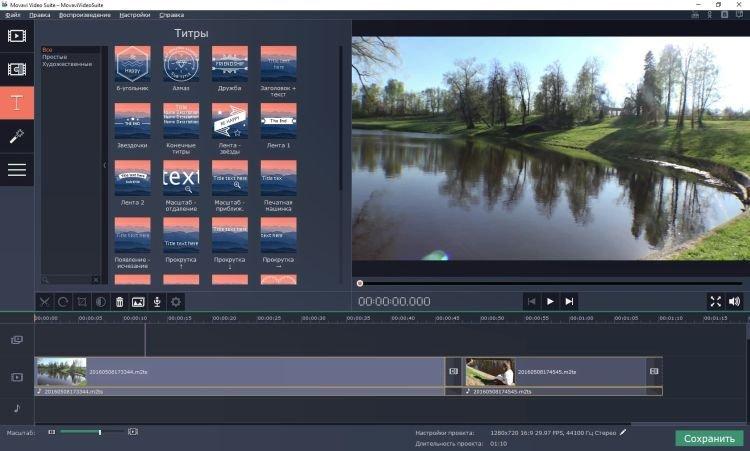Click the video track icon on timeline

click(x=17, y=377)
